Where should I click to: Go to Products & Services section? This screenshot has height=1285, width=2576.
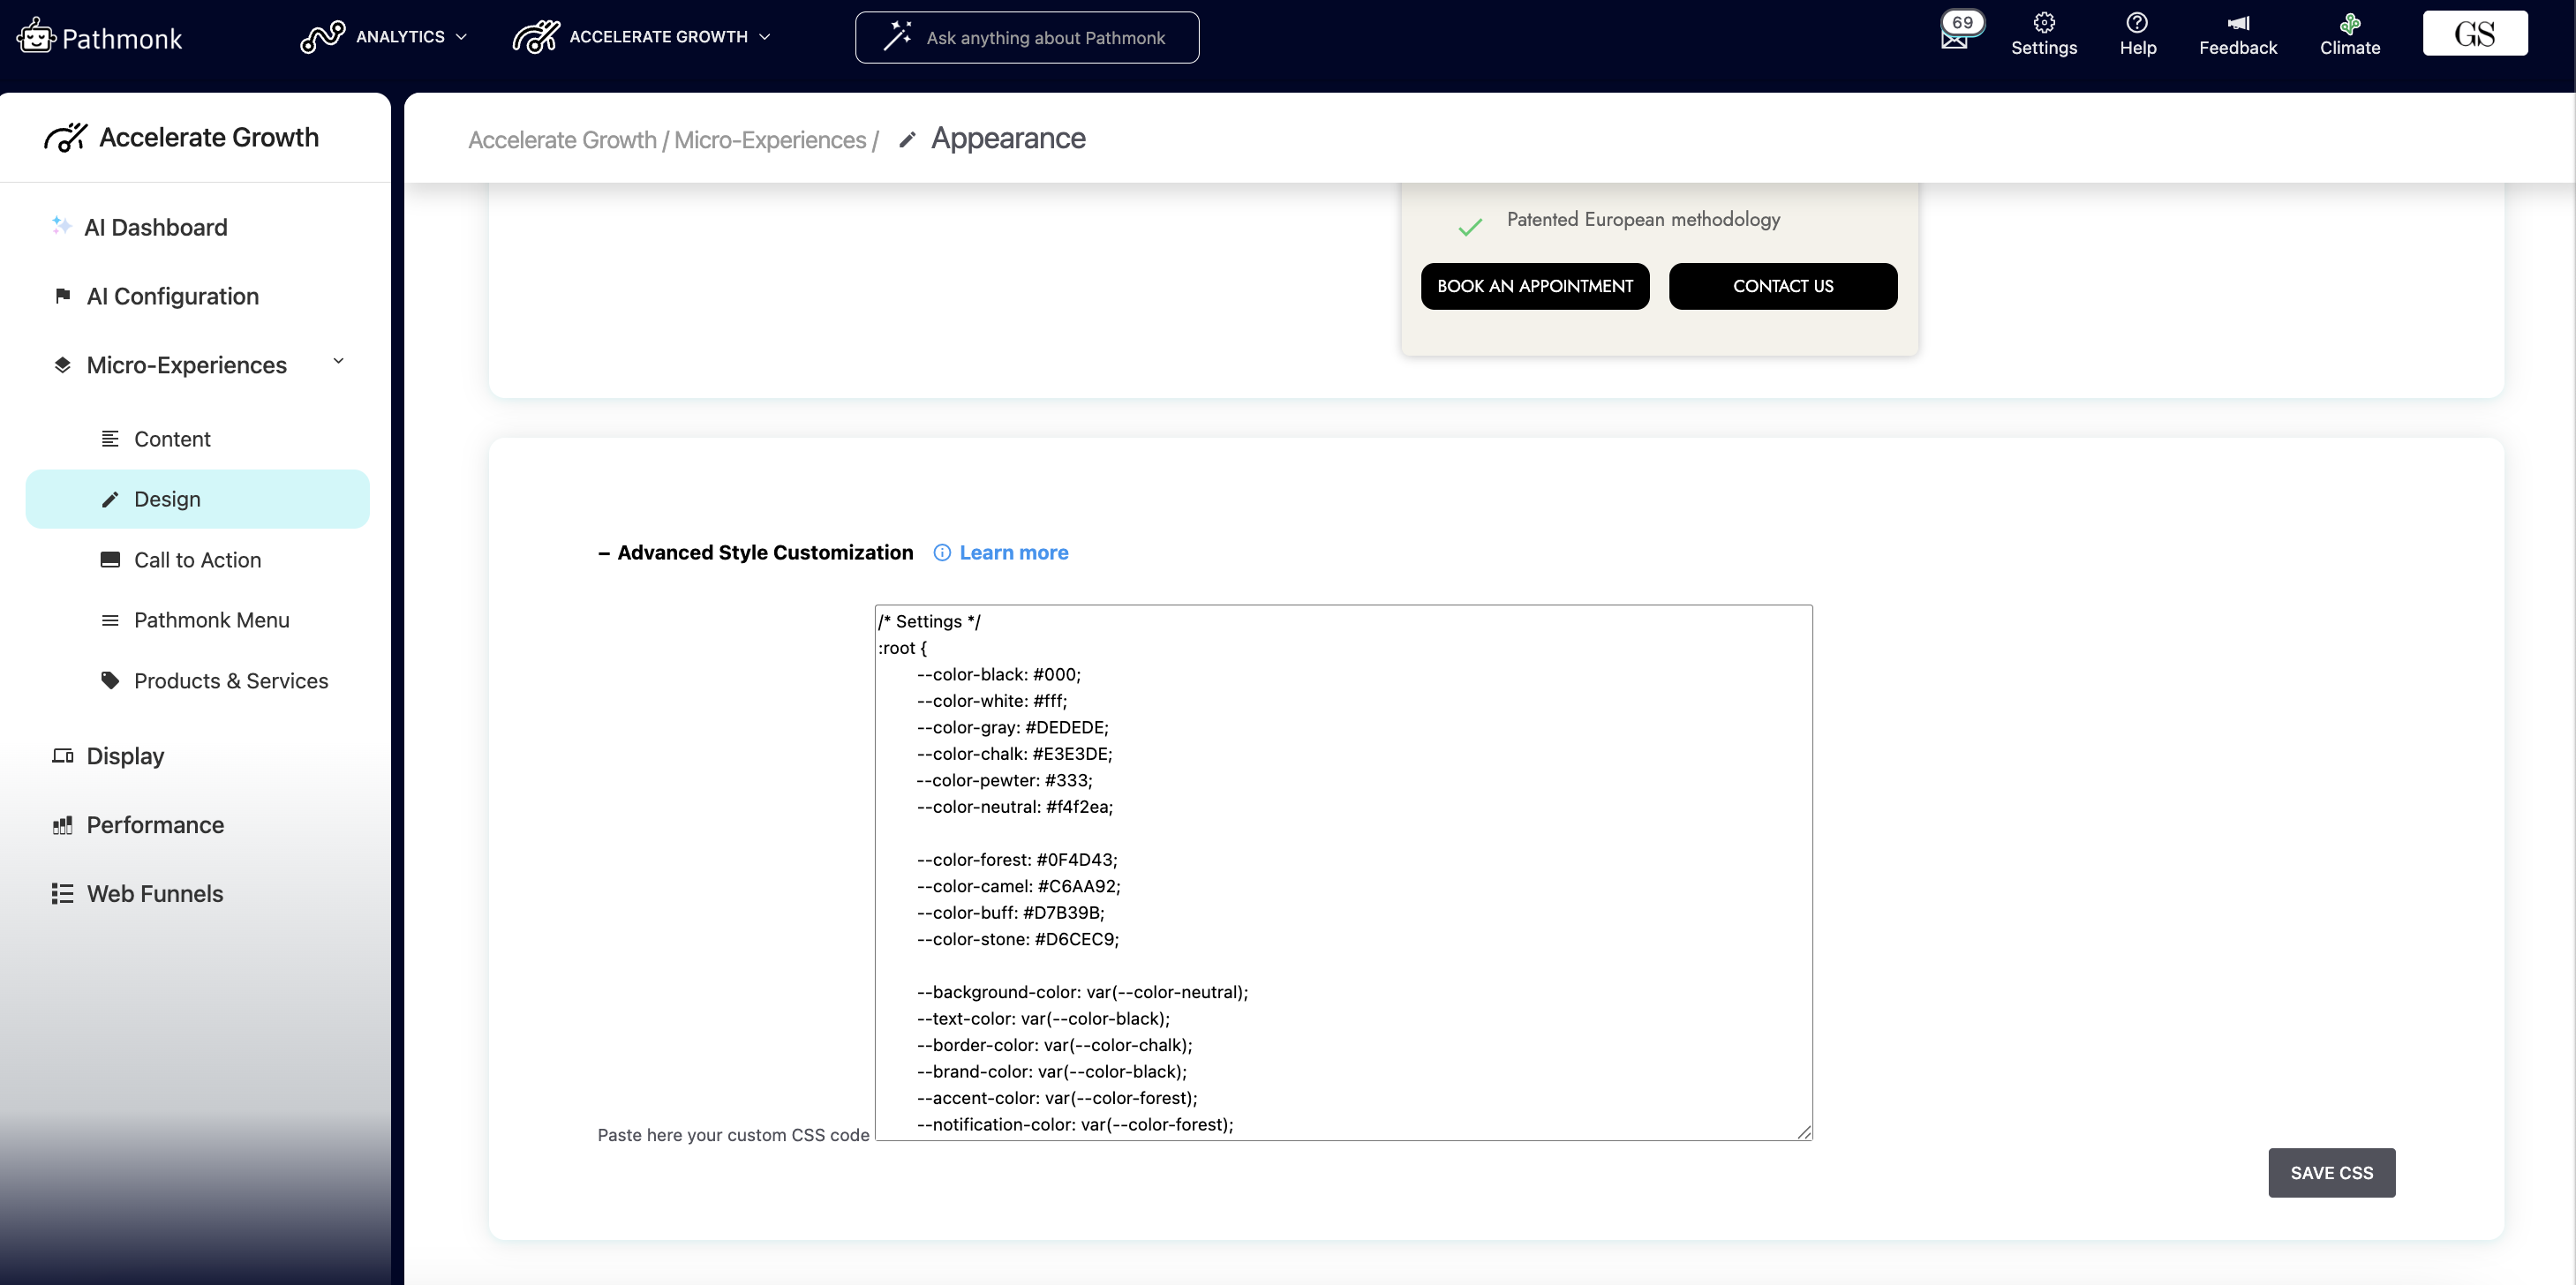coord(230,681)
